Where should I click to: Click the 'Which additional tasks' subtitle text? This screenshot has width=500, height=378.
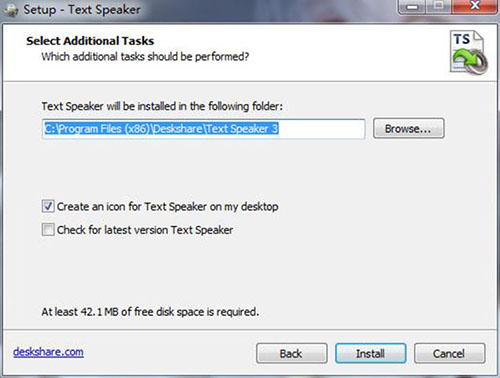coord(145,57)
